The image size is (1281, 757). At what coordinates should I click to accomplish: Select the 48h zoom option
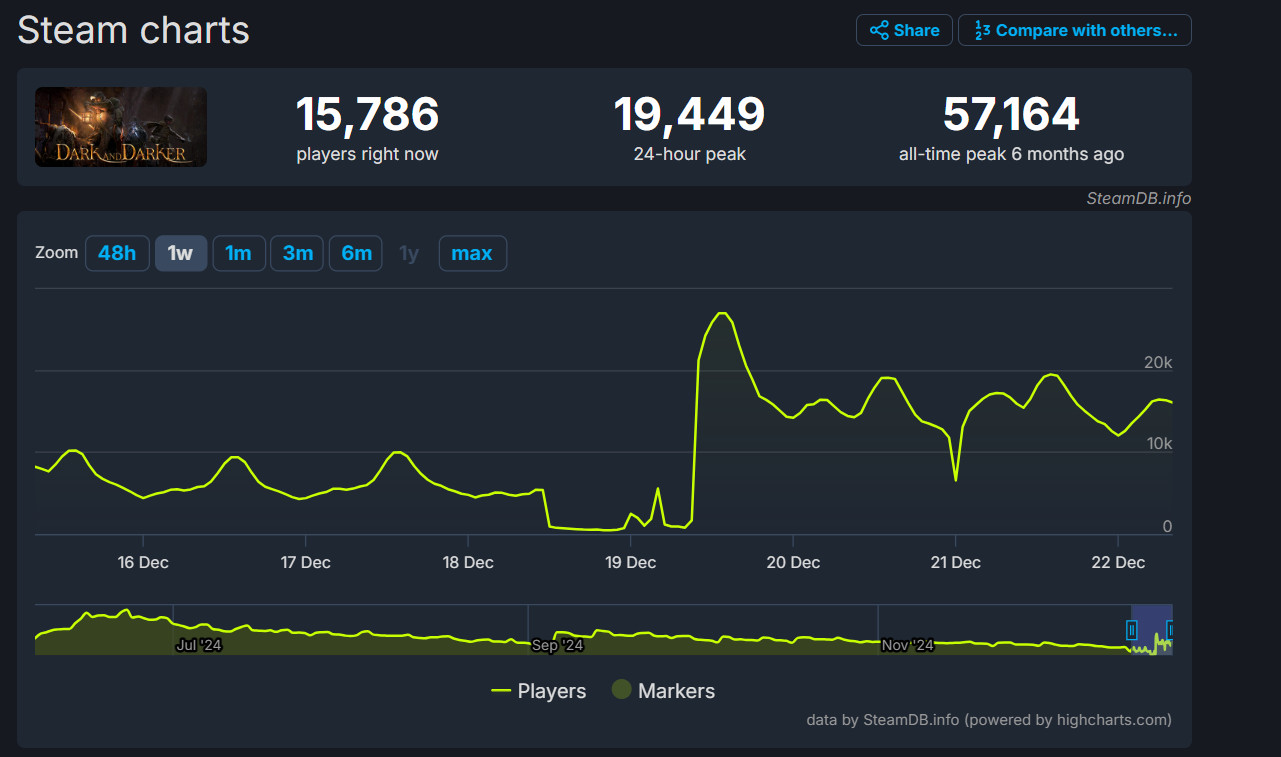tap(117, 253)
